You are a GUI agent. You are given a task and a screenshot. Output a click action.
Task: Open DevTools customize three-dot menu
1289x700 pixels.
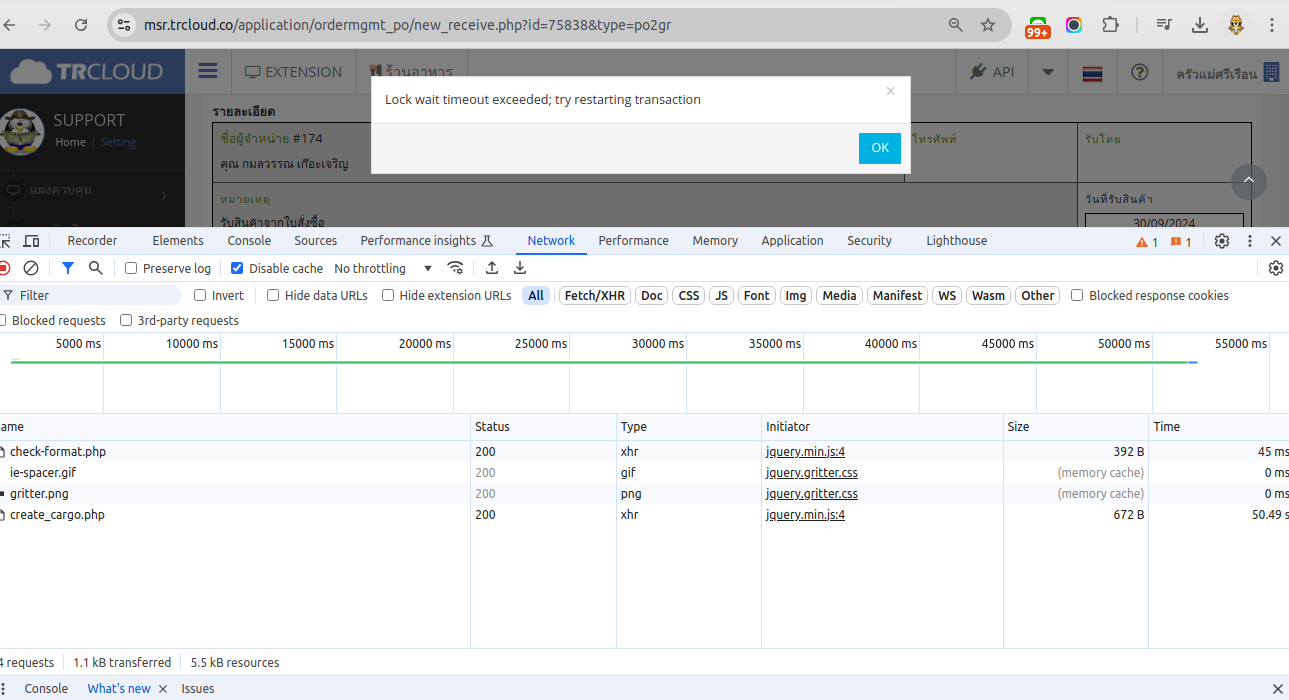(1250, 241)
